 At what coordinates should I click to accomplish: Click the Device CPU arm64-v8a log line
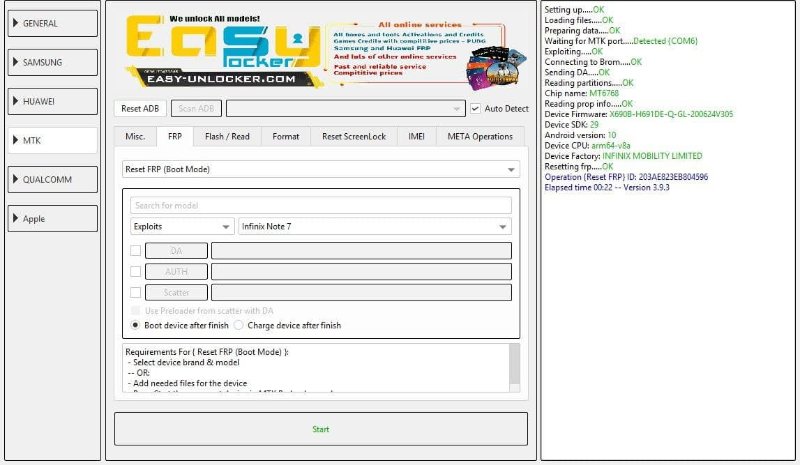point(587,145)
